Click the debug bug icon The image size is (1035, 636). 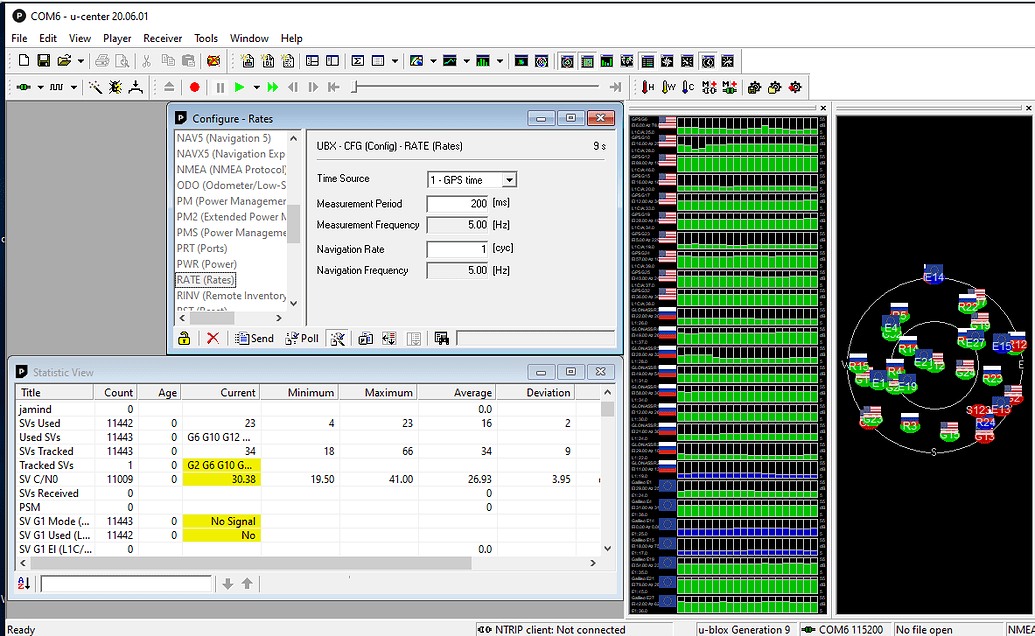click(115, 88)
